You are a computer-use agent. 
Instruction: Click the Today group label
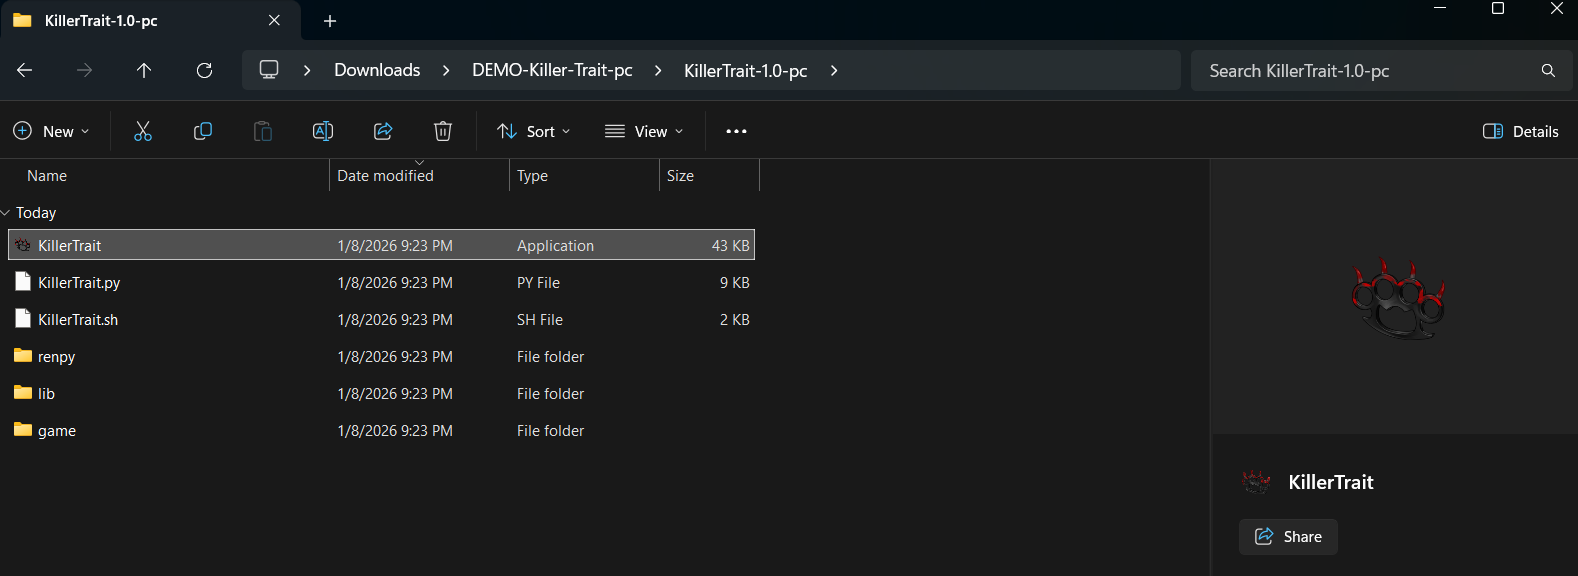36,212
